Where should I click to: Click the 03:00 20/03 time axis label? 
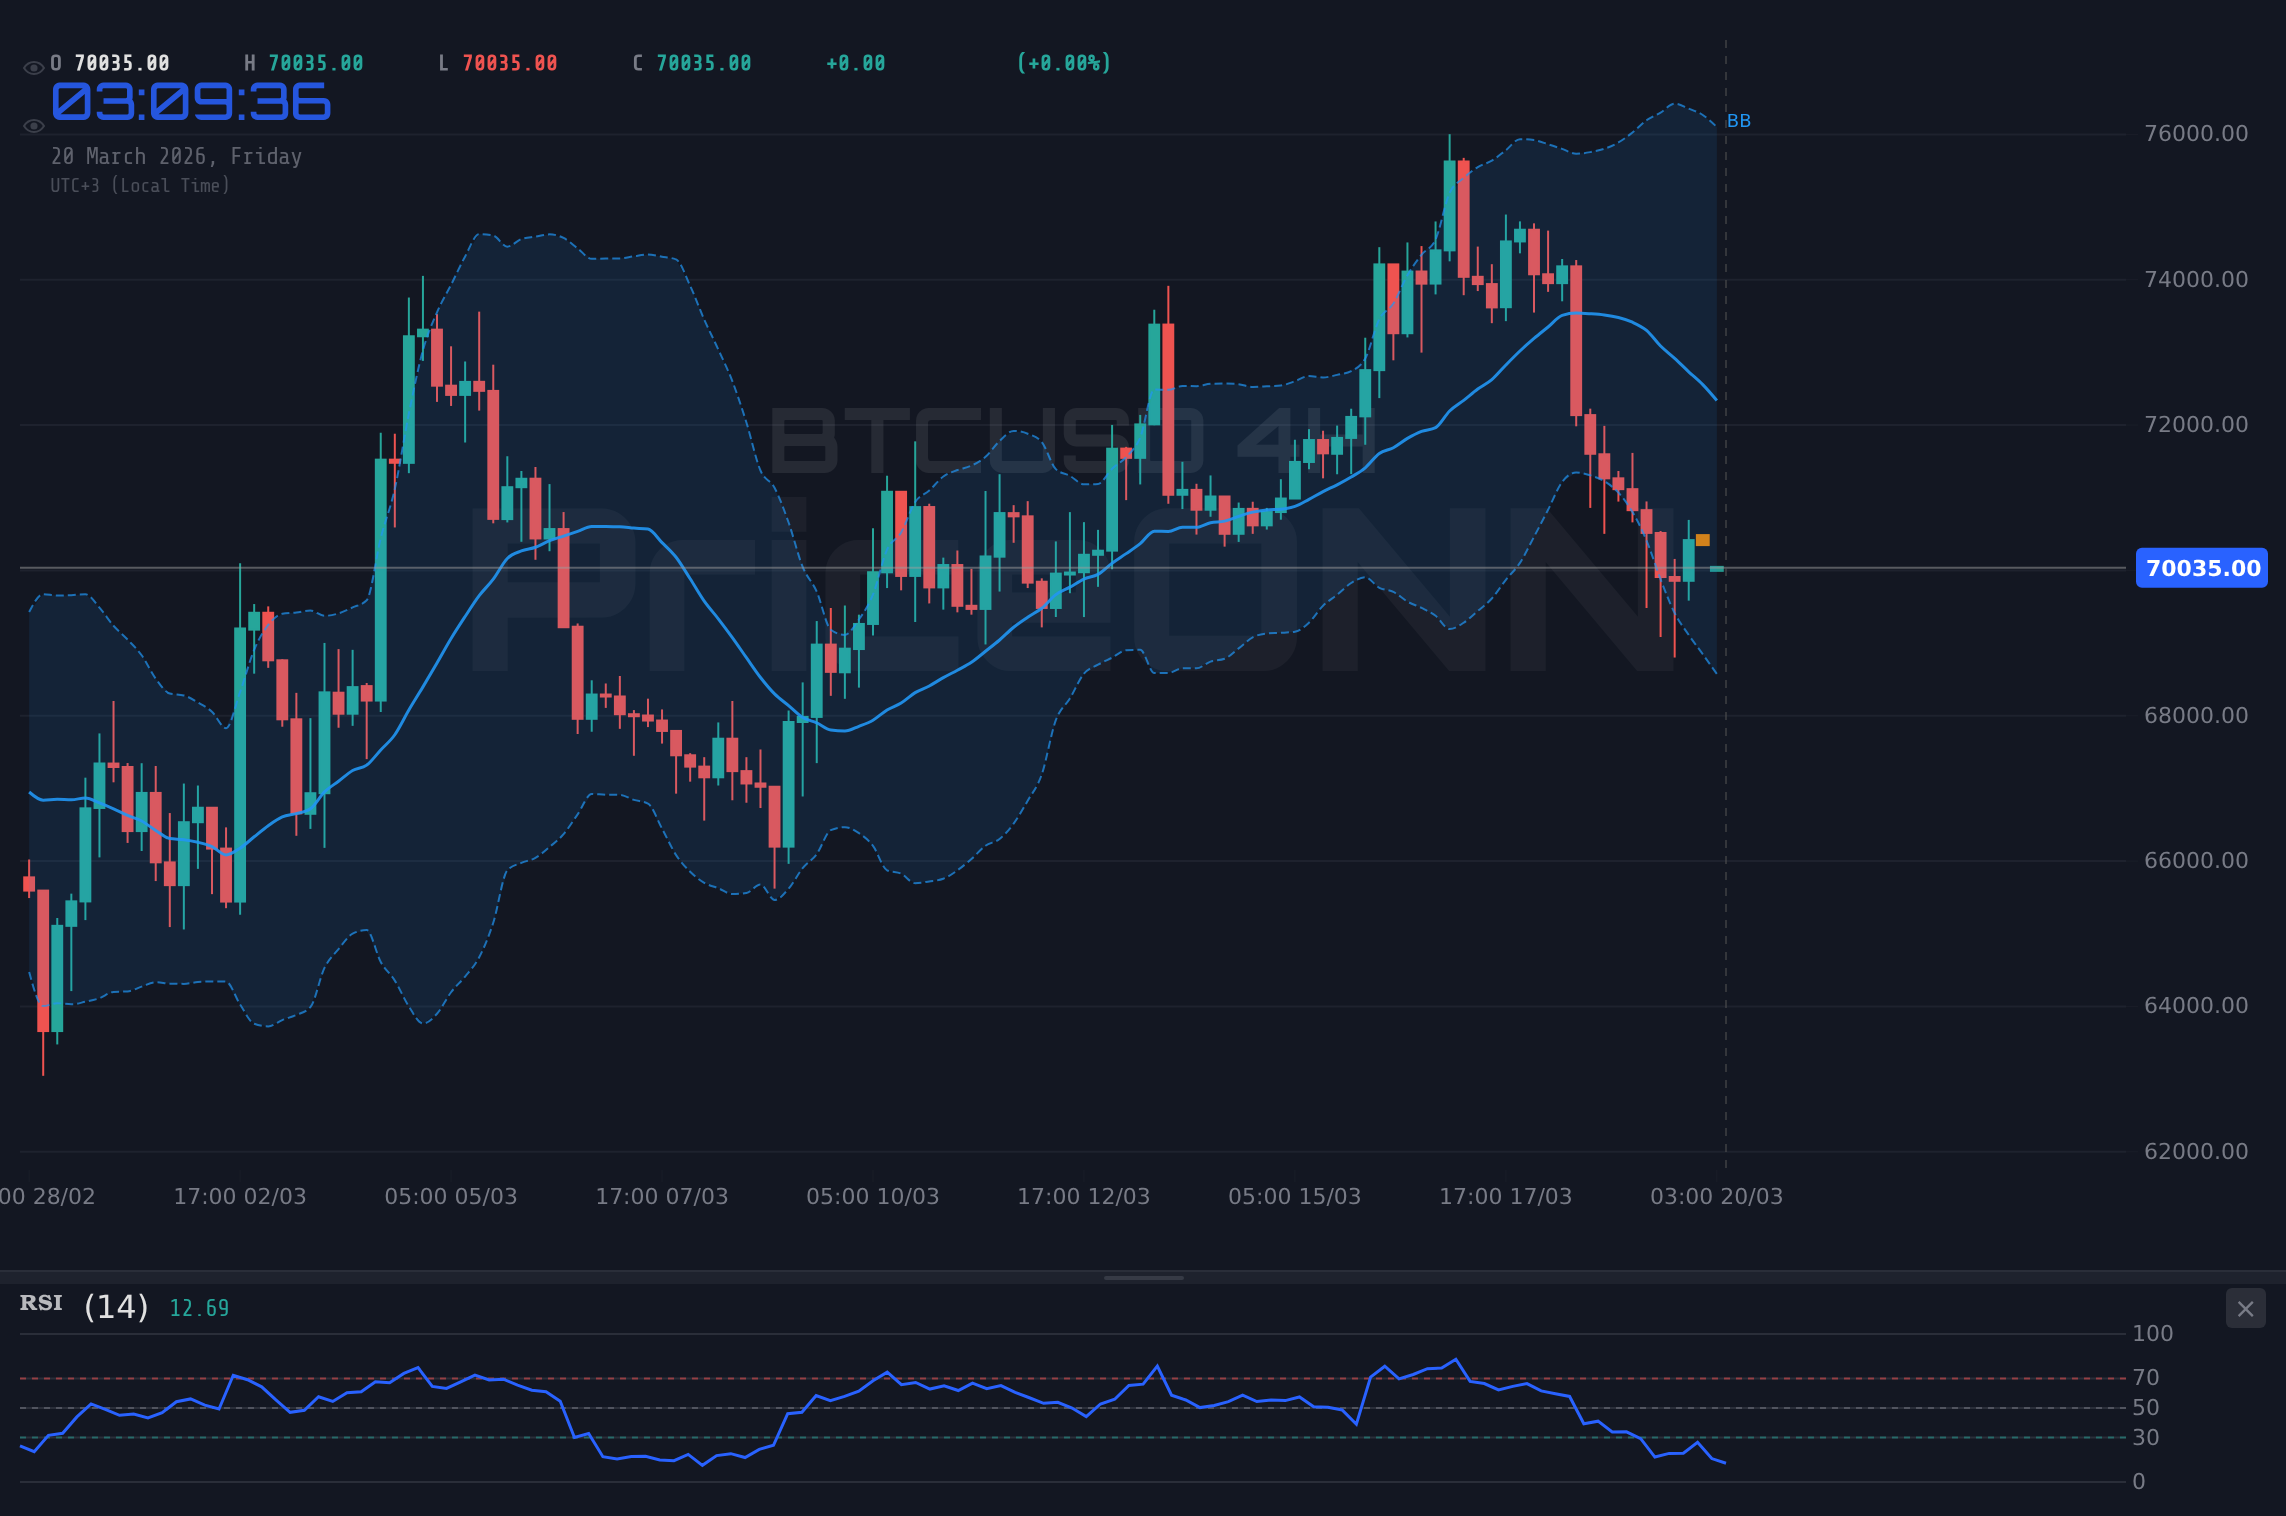coord(1717,1196)
